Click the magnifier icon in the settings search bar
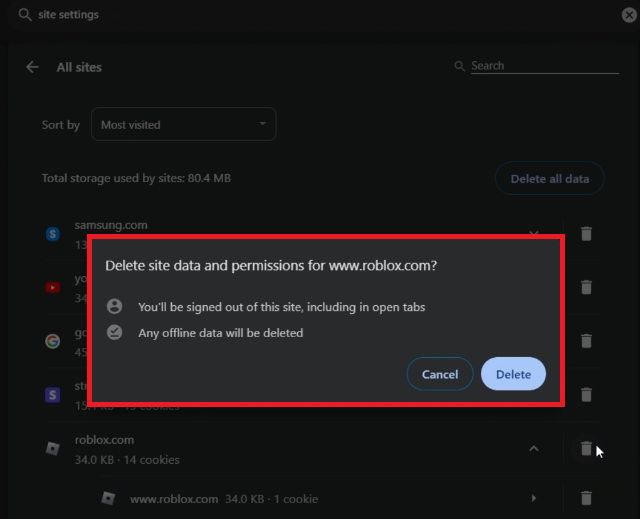640x519 pixels. click(25, 15)
